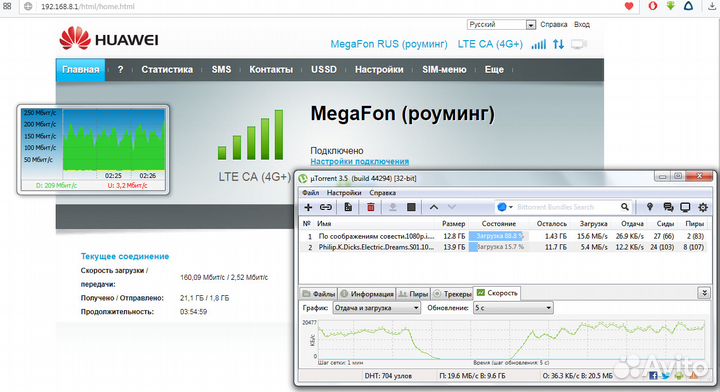Image resolution: width=720 pixels, height=392 pixels.
Task: Open the Обновление interval dropdown
Action: point(513,308)
